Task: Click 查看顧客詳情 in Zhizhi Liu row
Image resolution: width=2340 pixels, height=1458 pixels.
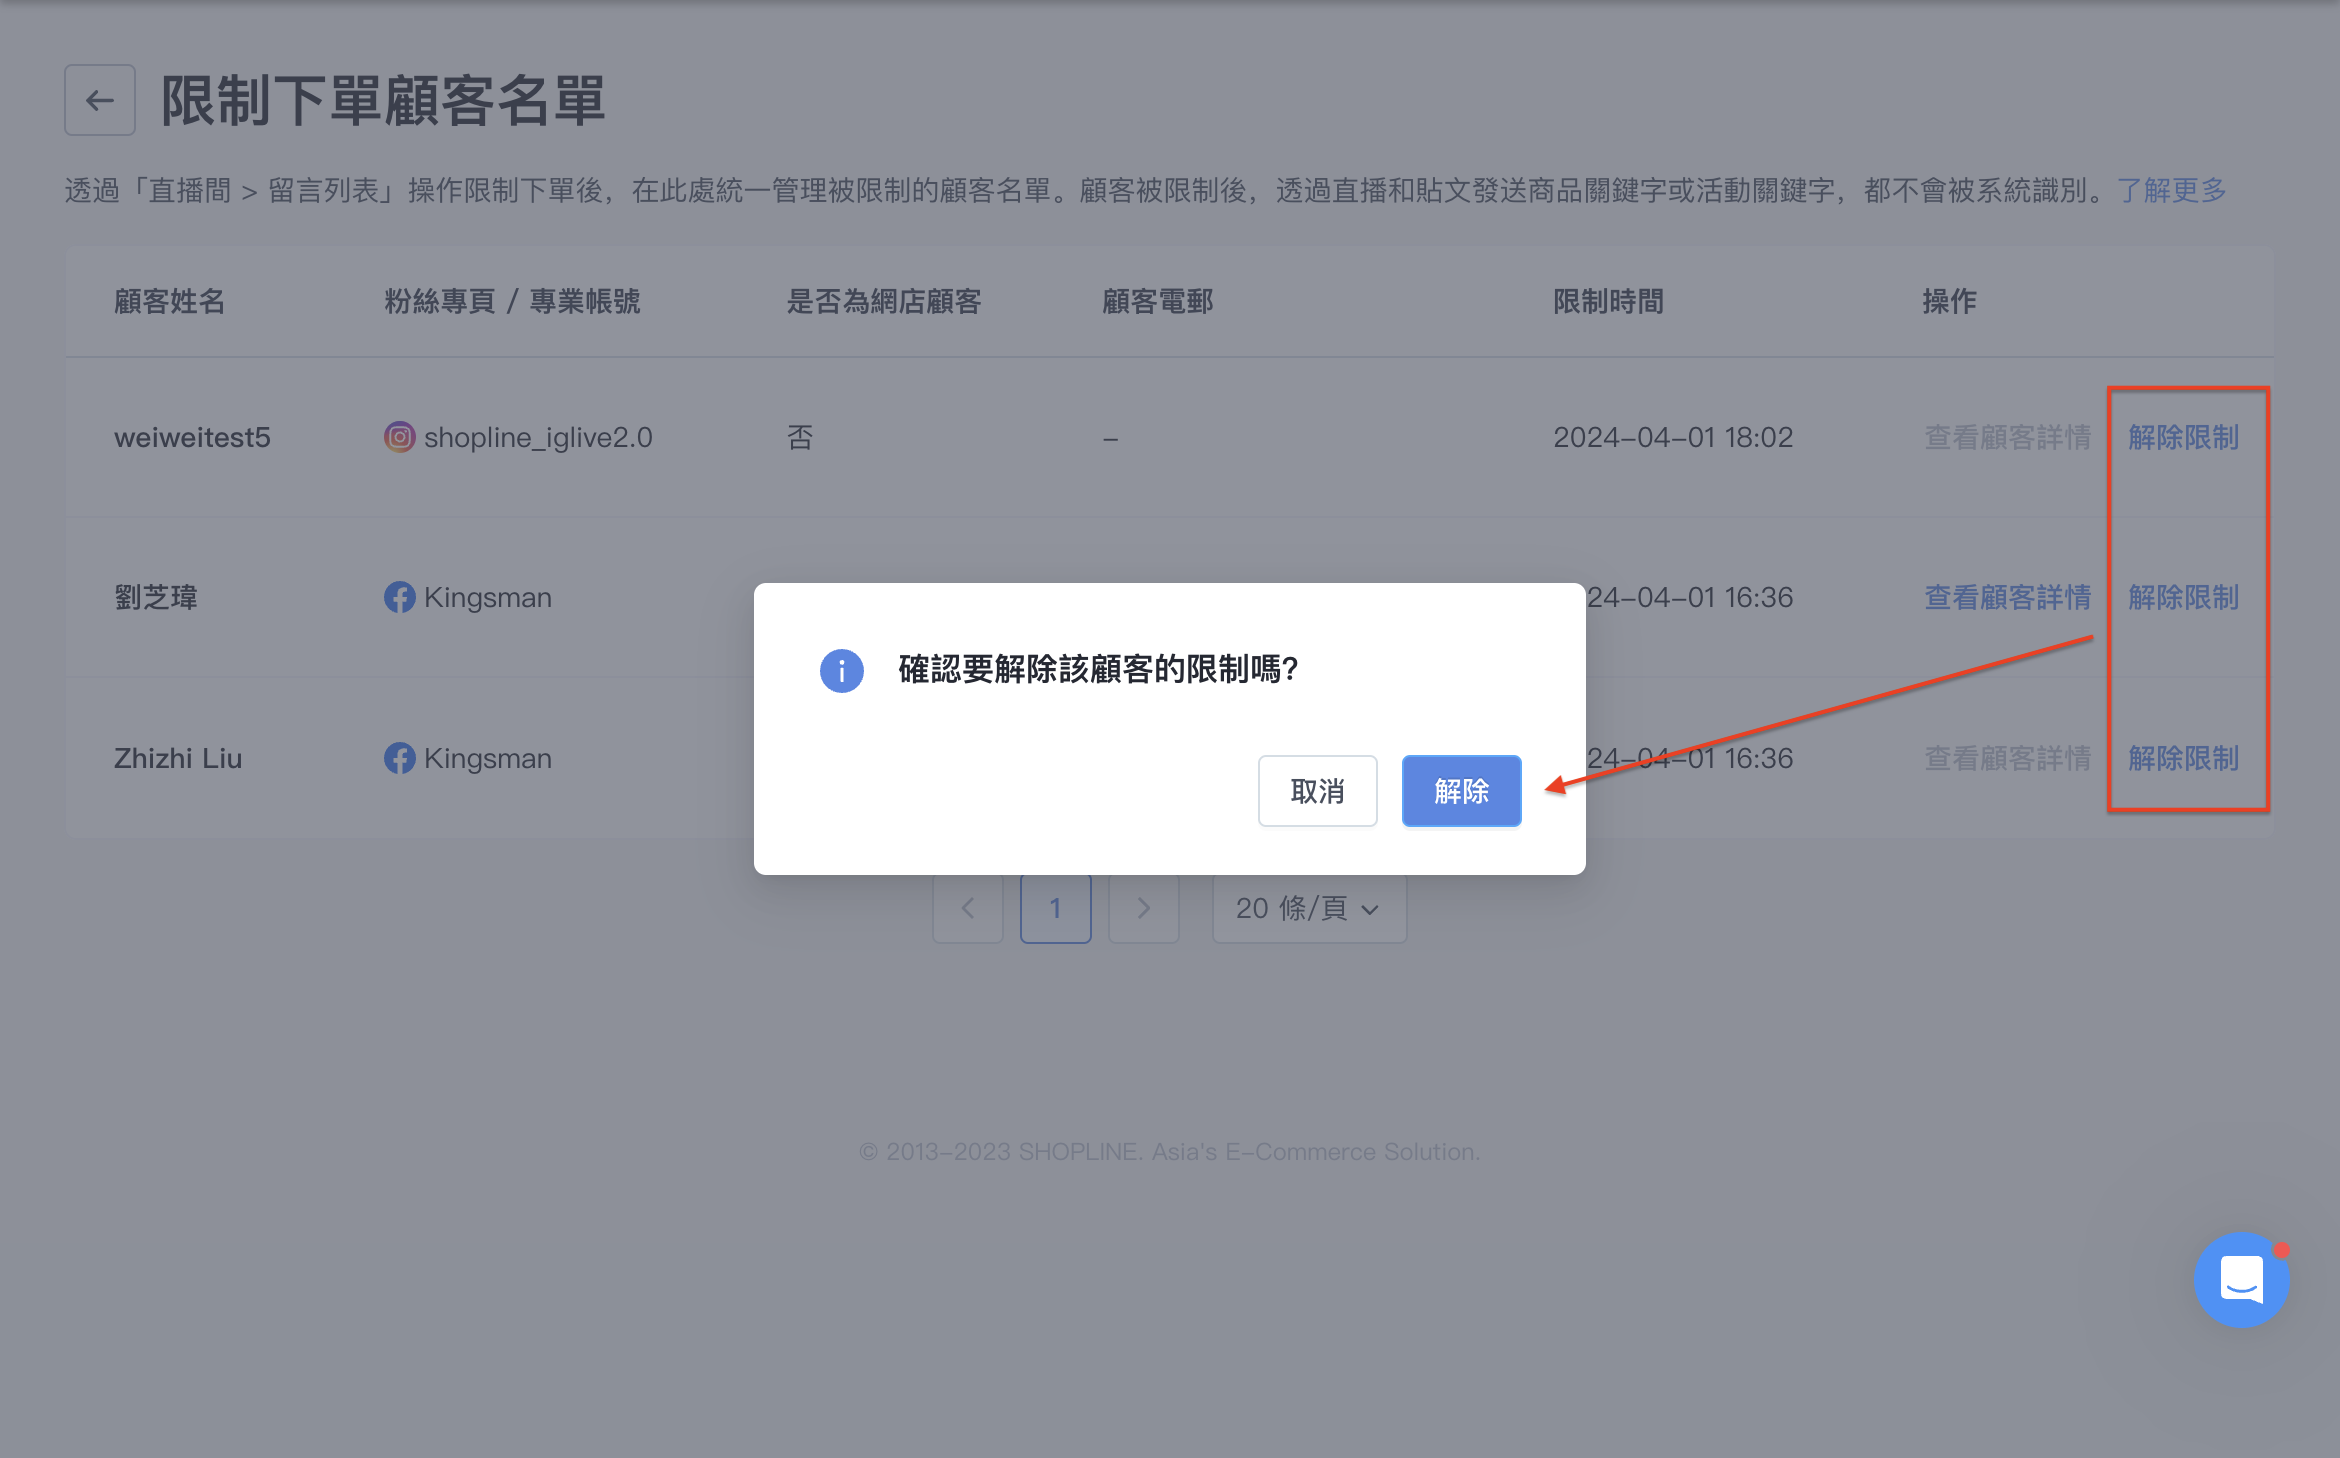Action: 2008,758
